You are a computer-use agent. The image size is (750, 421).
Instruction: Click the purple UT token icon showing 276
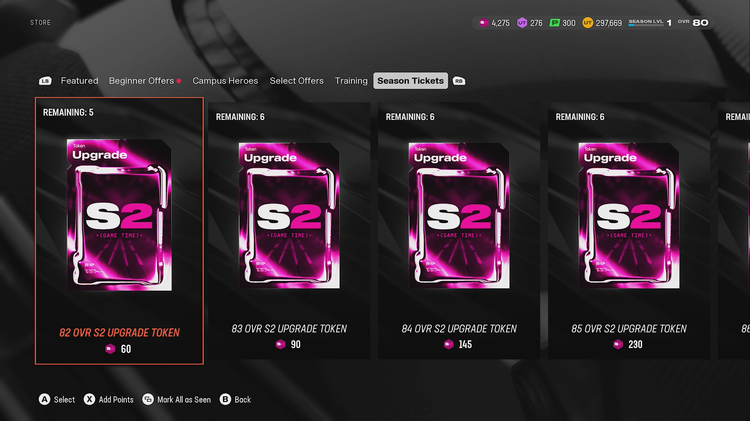pyautogui.click(x=522, y=22)
